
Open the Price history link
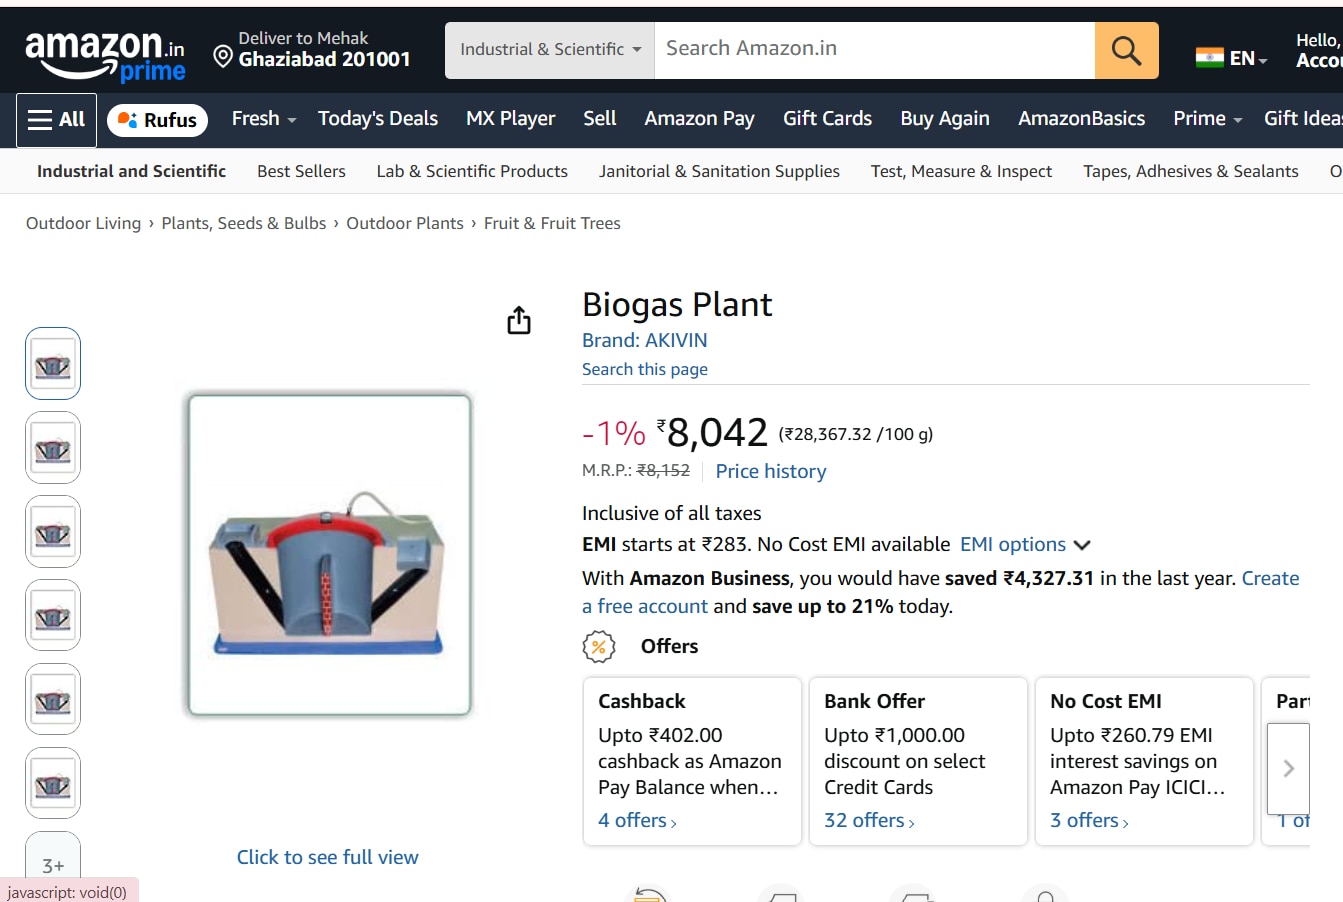(x=771, y=471)
